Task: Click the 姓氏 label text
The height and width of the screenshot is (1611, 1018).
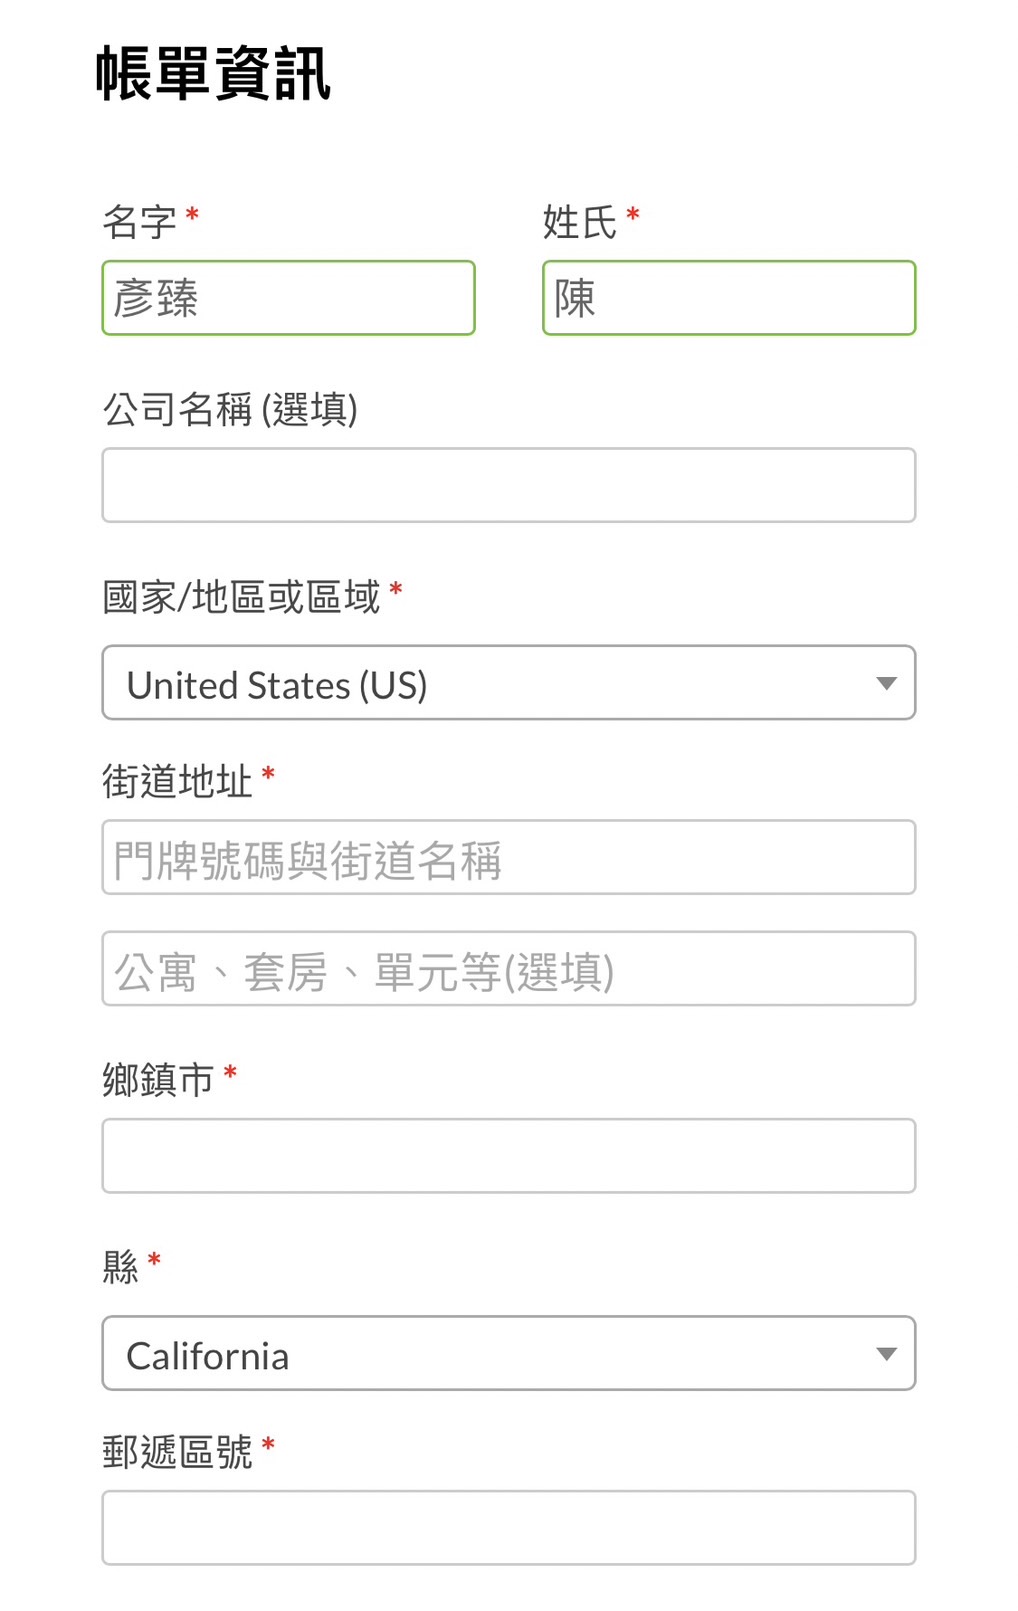Action: [579, 222]
